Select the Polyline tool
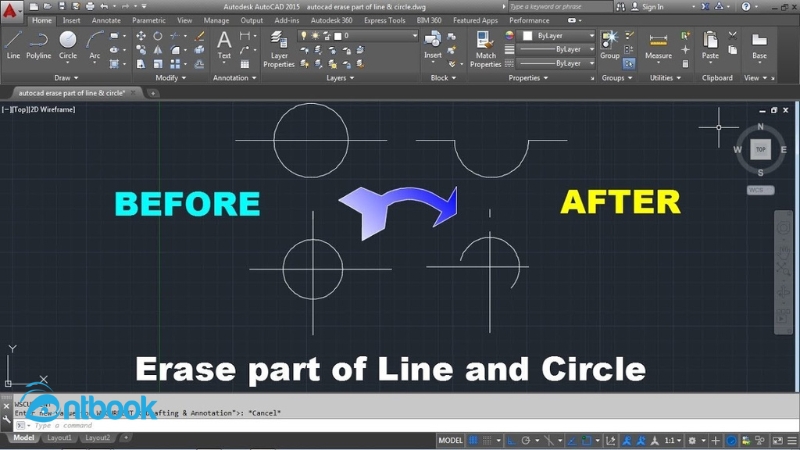 (x=39, y=45)
